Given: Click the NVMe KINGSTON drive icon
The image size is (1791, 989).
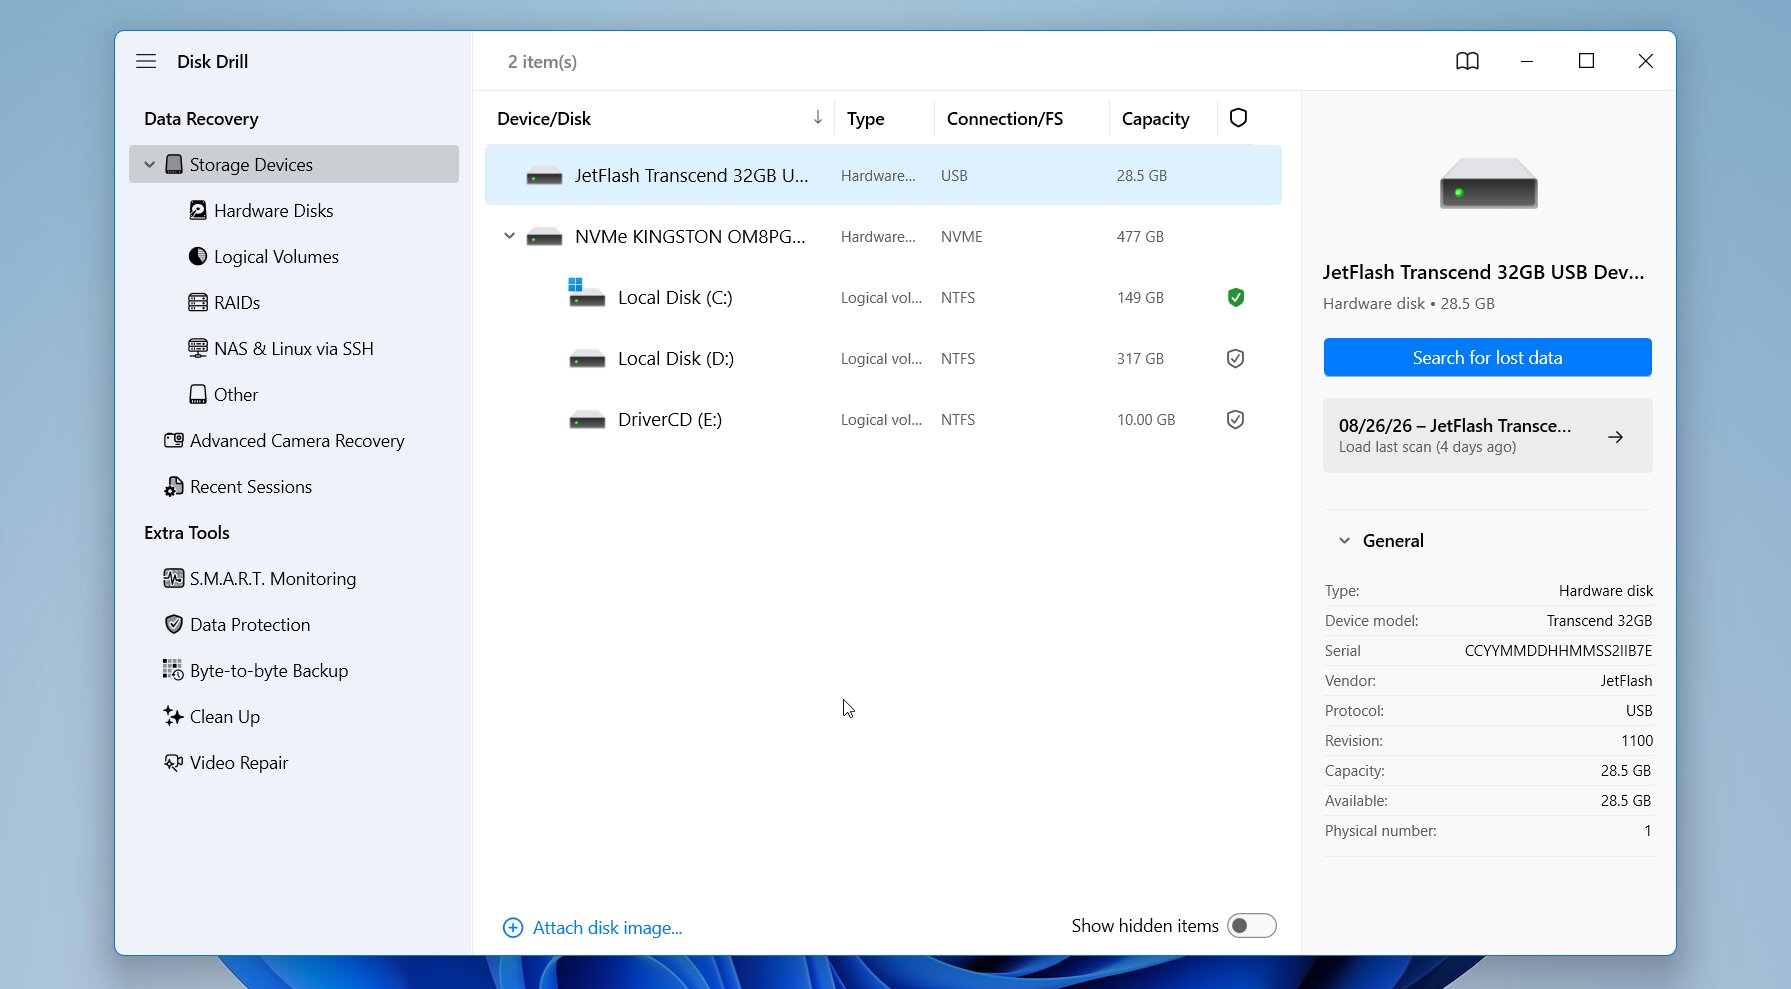Looking at the screenshot, I should [544, 237].
